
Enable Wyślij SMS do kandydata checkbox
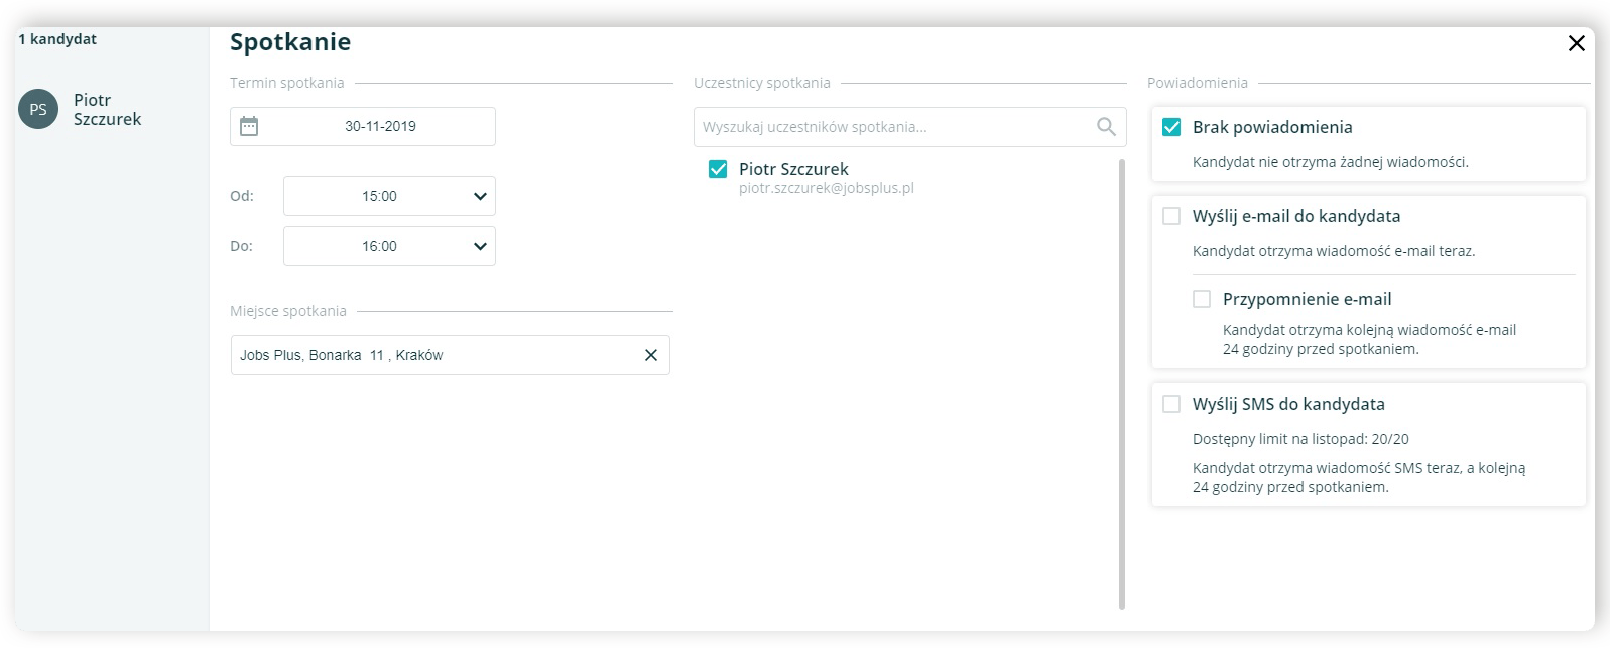point(1171,404)
